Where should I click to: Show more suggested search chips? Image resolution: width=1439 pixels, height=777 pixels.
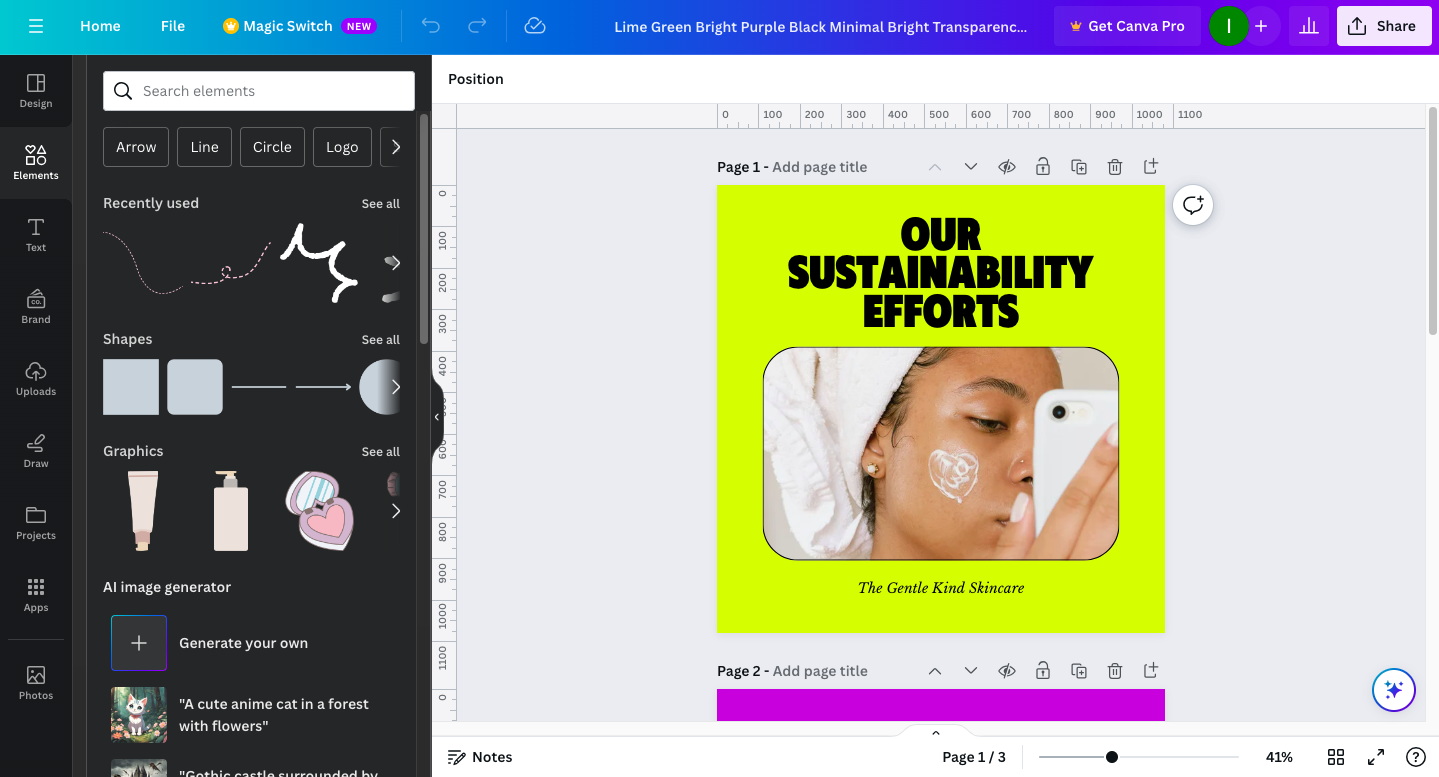pyautogui.click(x=395, y=147)
